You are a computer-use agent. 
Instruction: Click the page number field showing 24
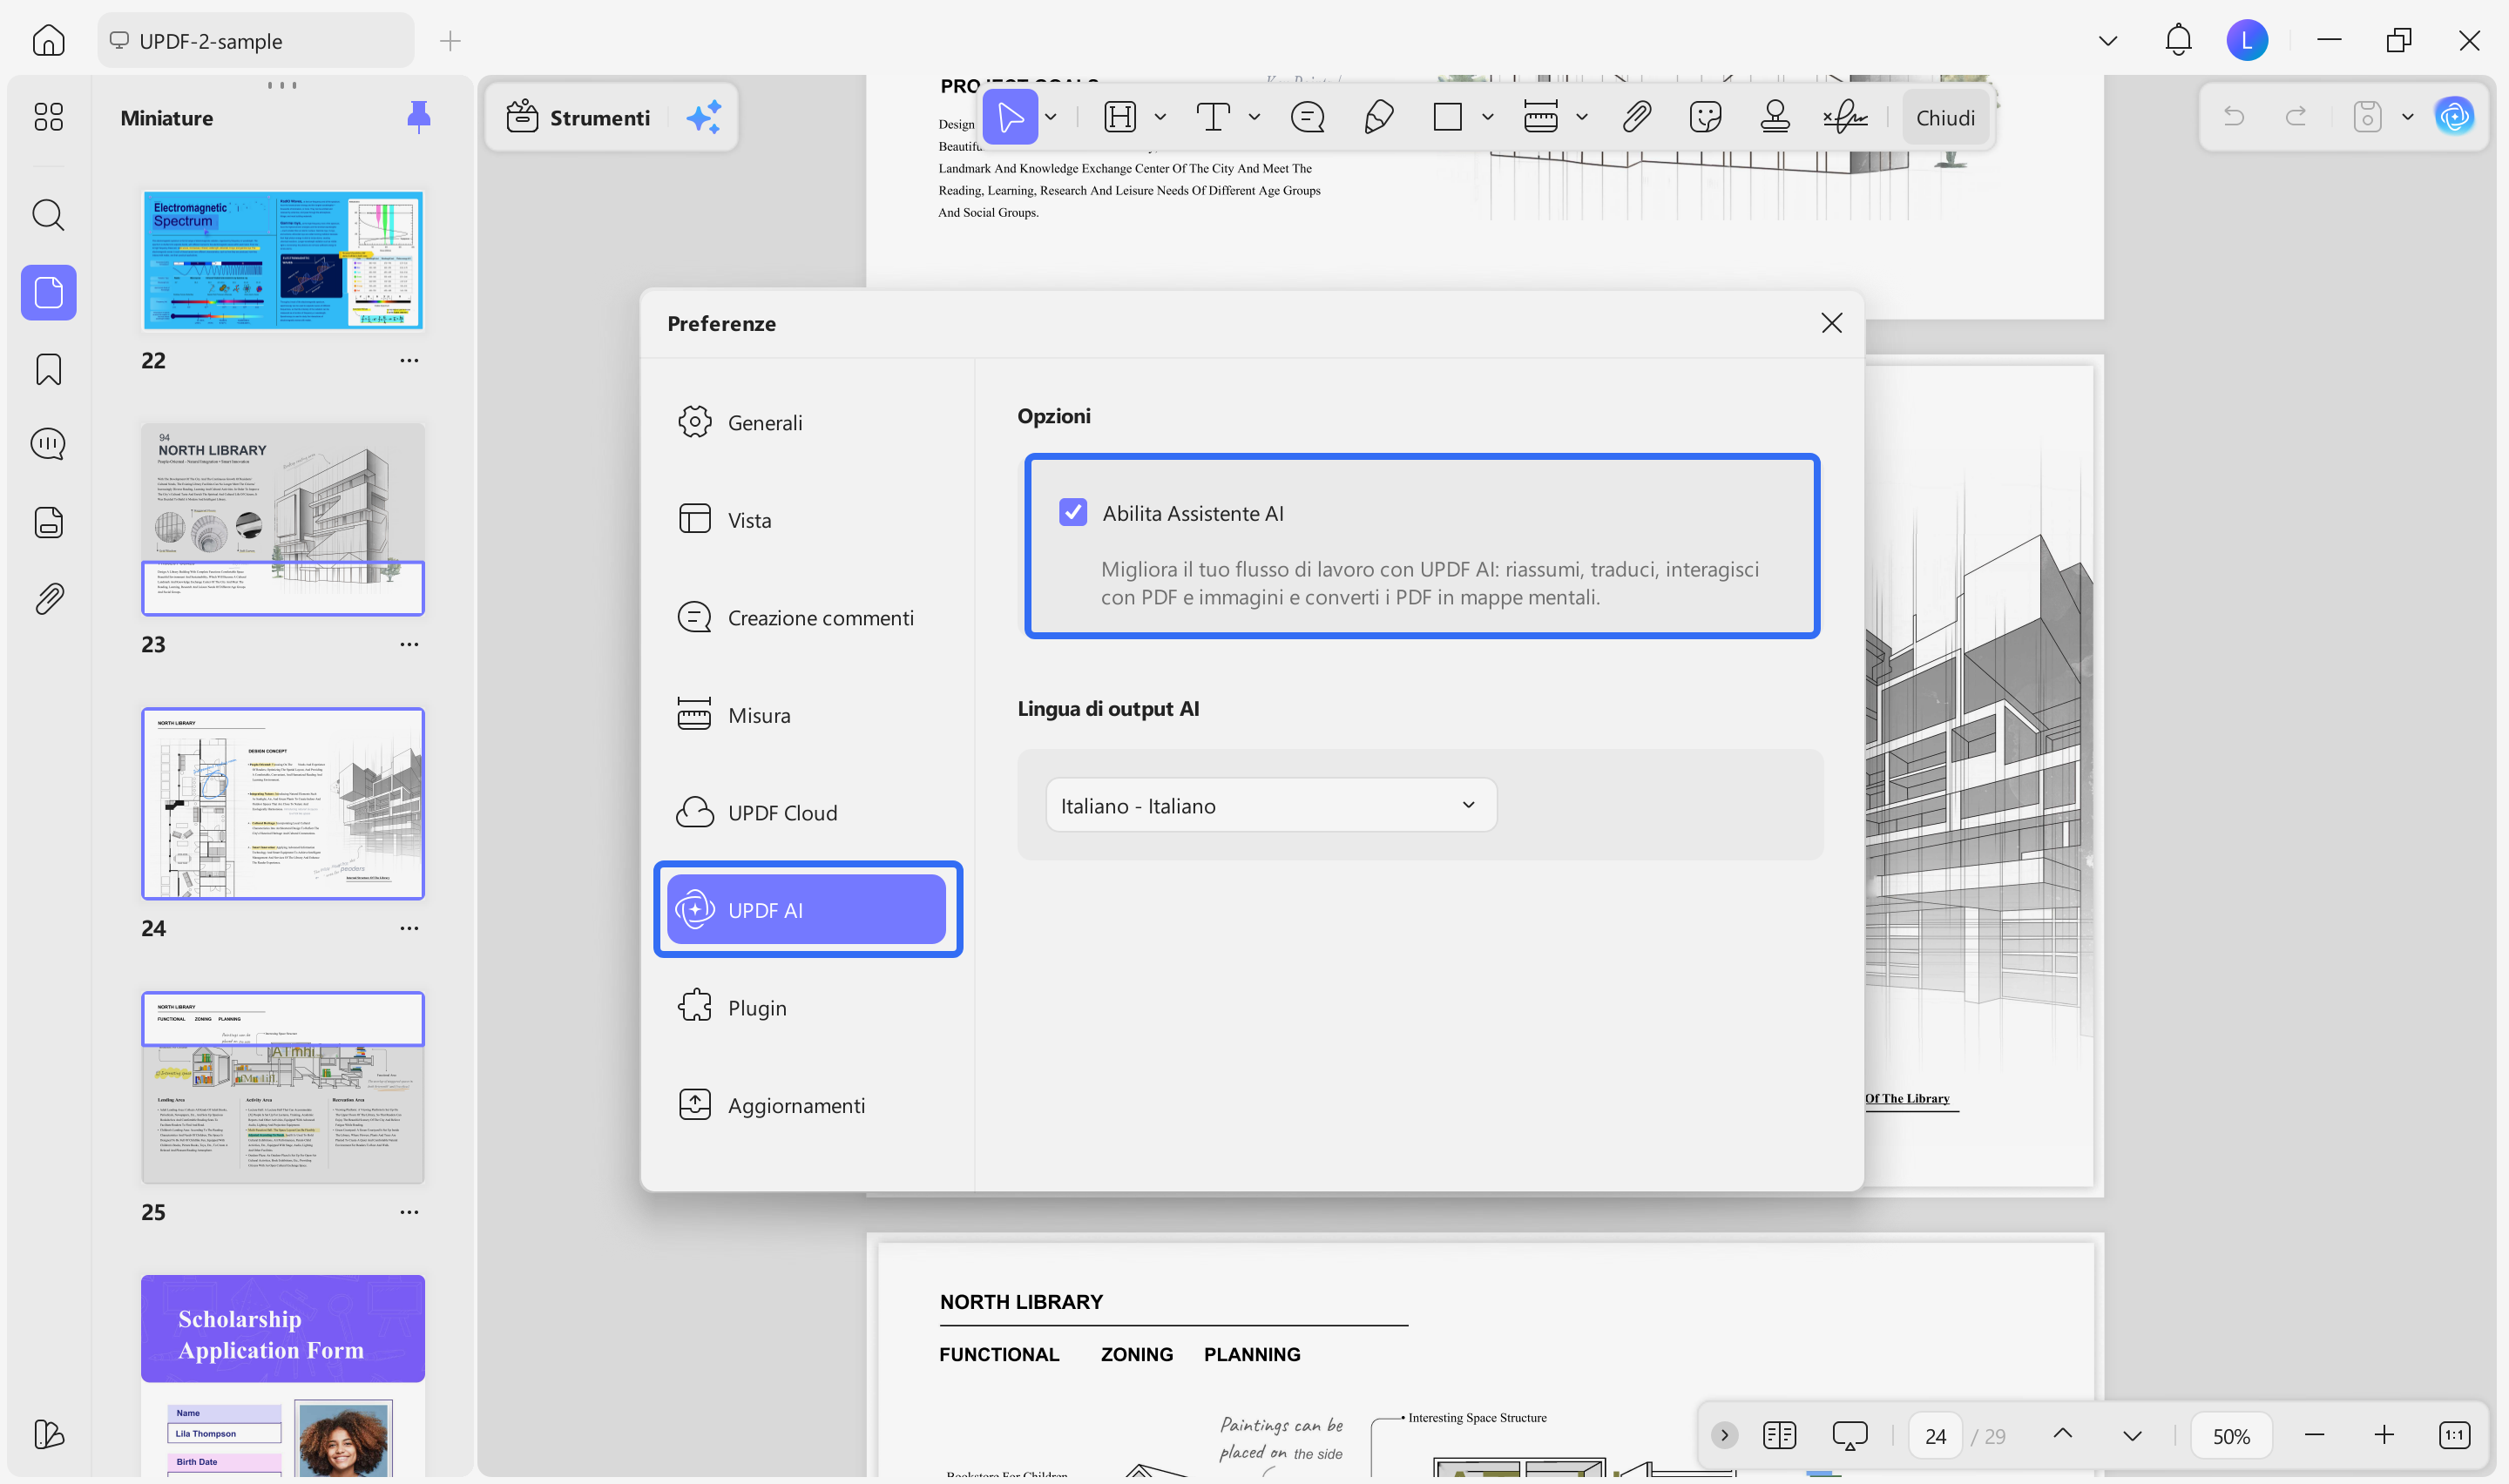coord(1935,1436)
